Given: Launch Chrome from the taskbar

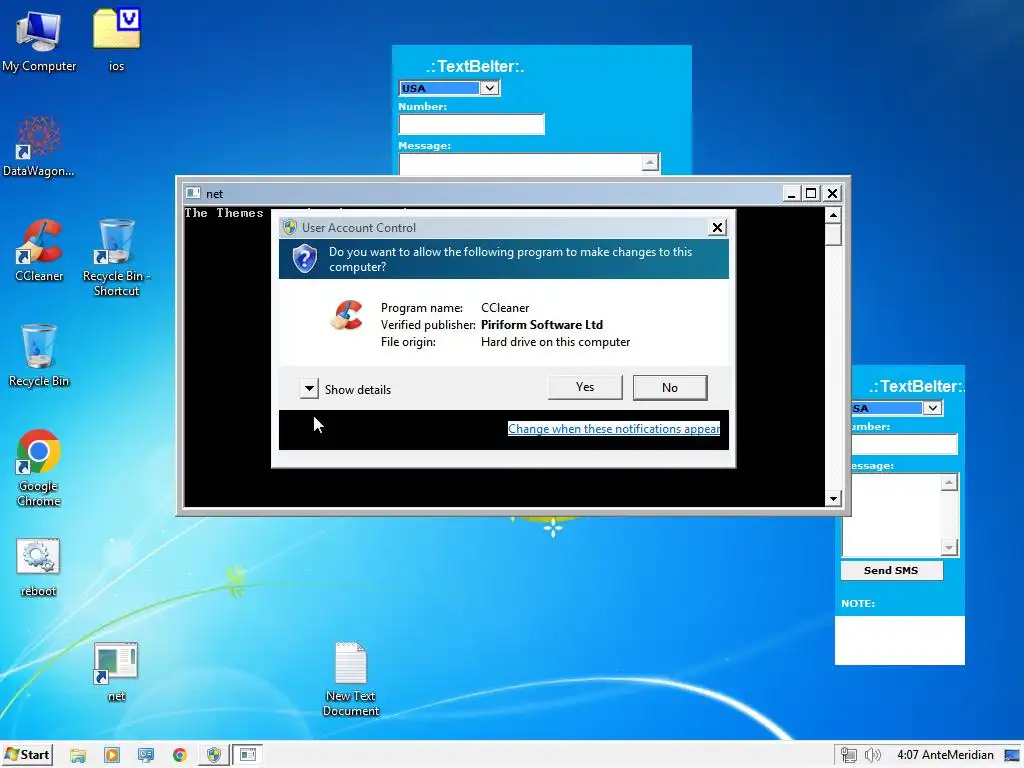Looking at the screenshot, I should (180, 756).
